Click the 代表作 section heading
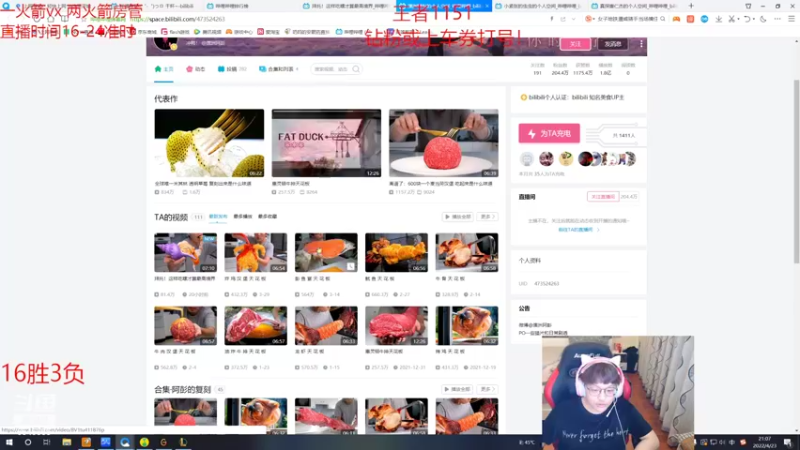 tap(166, 99)
